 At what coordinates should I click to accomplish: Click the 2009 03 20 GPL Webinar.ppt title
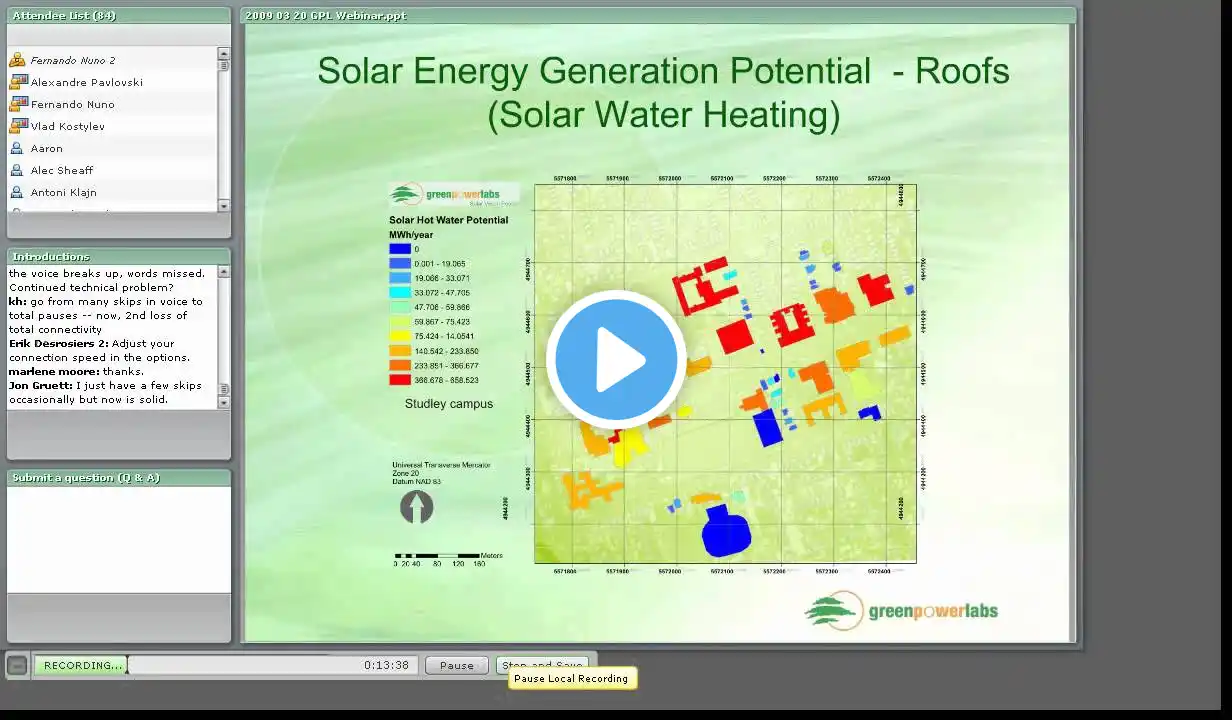[x=326, y=15]
